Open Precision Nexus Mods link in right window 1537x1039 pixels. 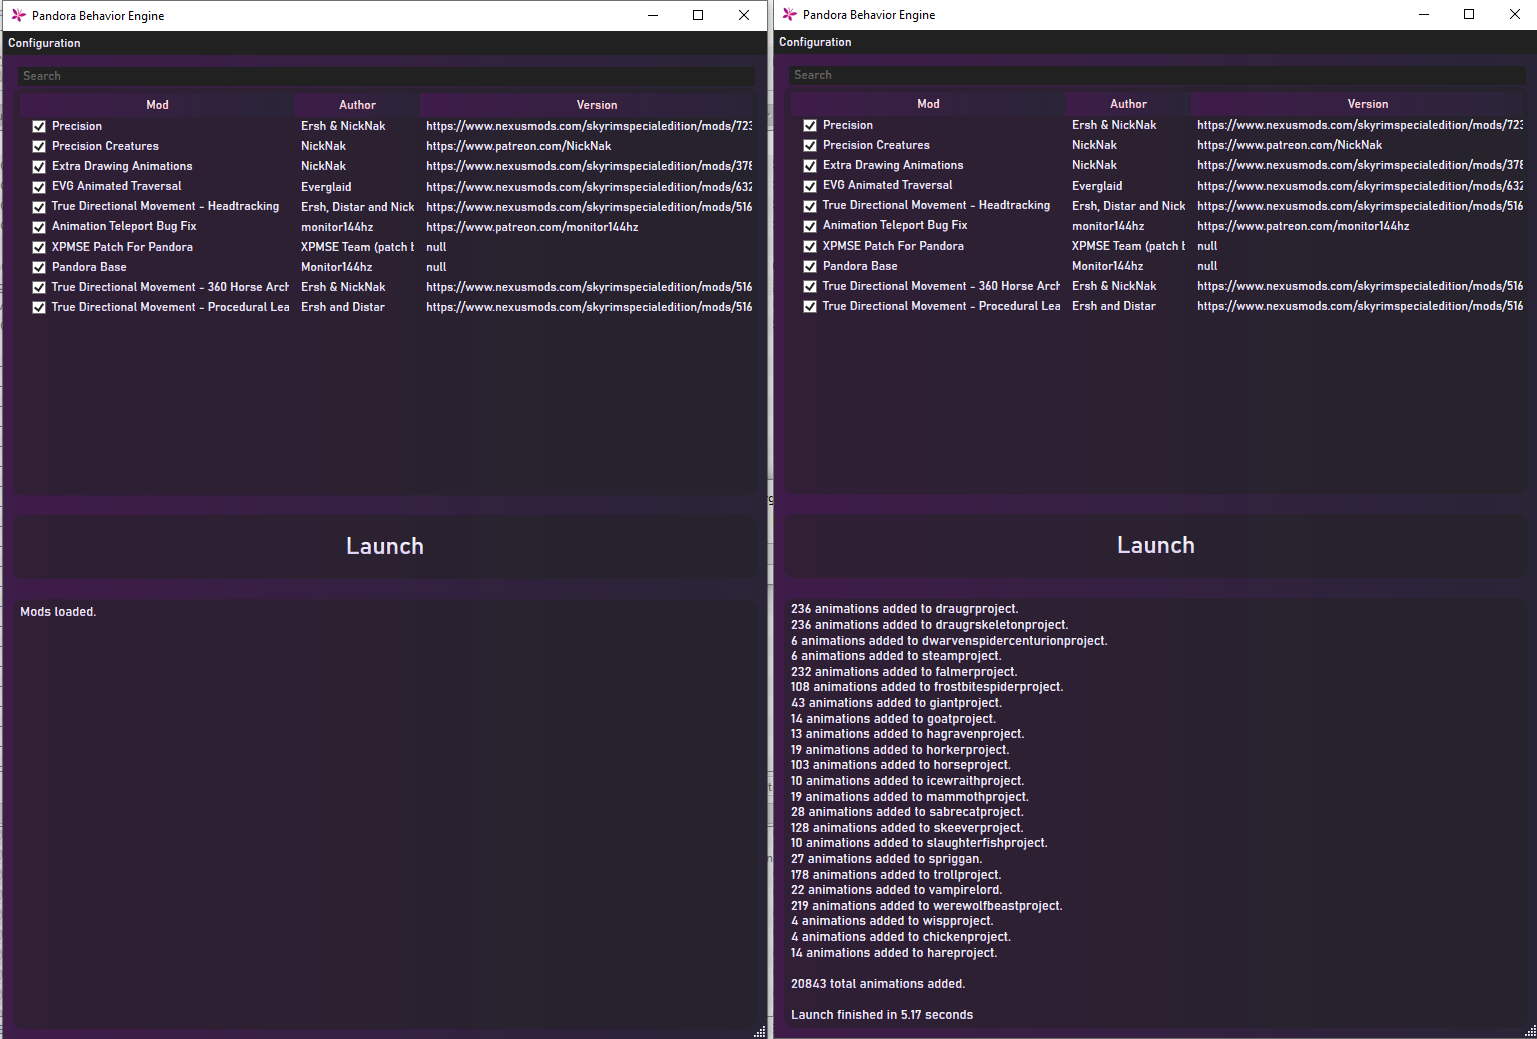pyautogui.click(x=1360, y=125)
